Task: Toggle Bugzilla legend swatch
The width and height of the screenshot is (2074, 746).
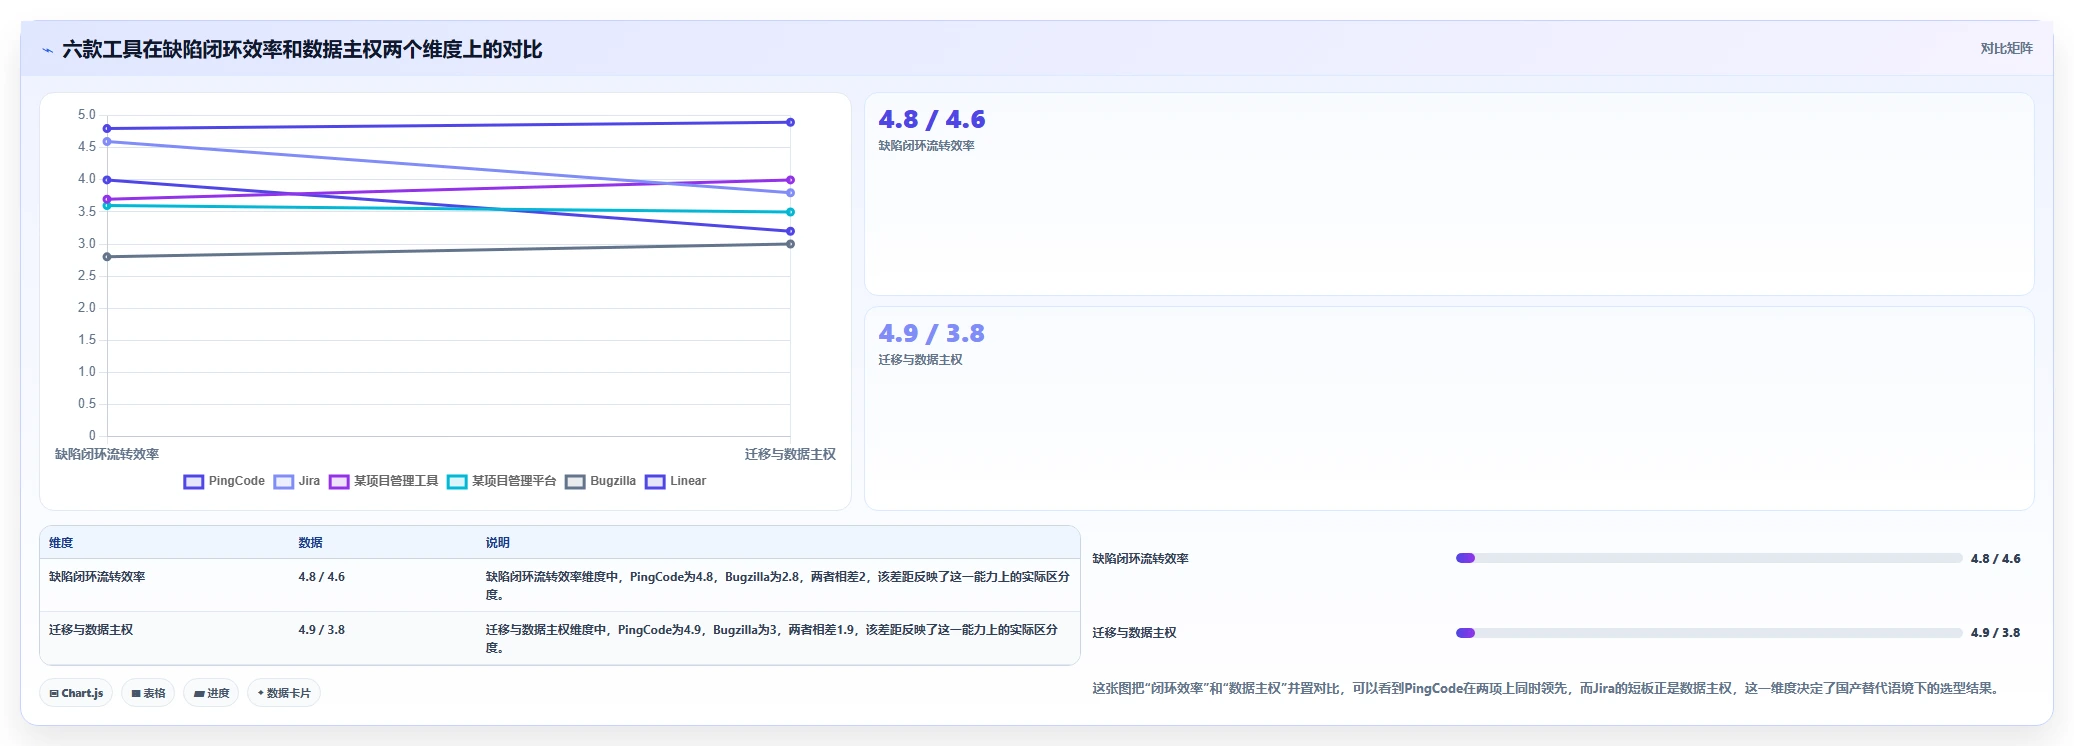Action: 575,482
